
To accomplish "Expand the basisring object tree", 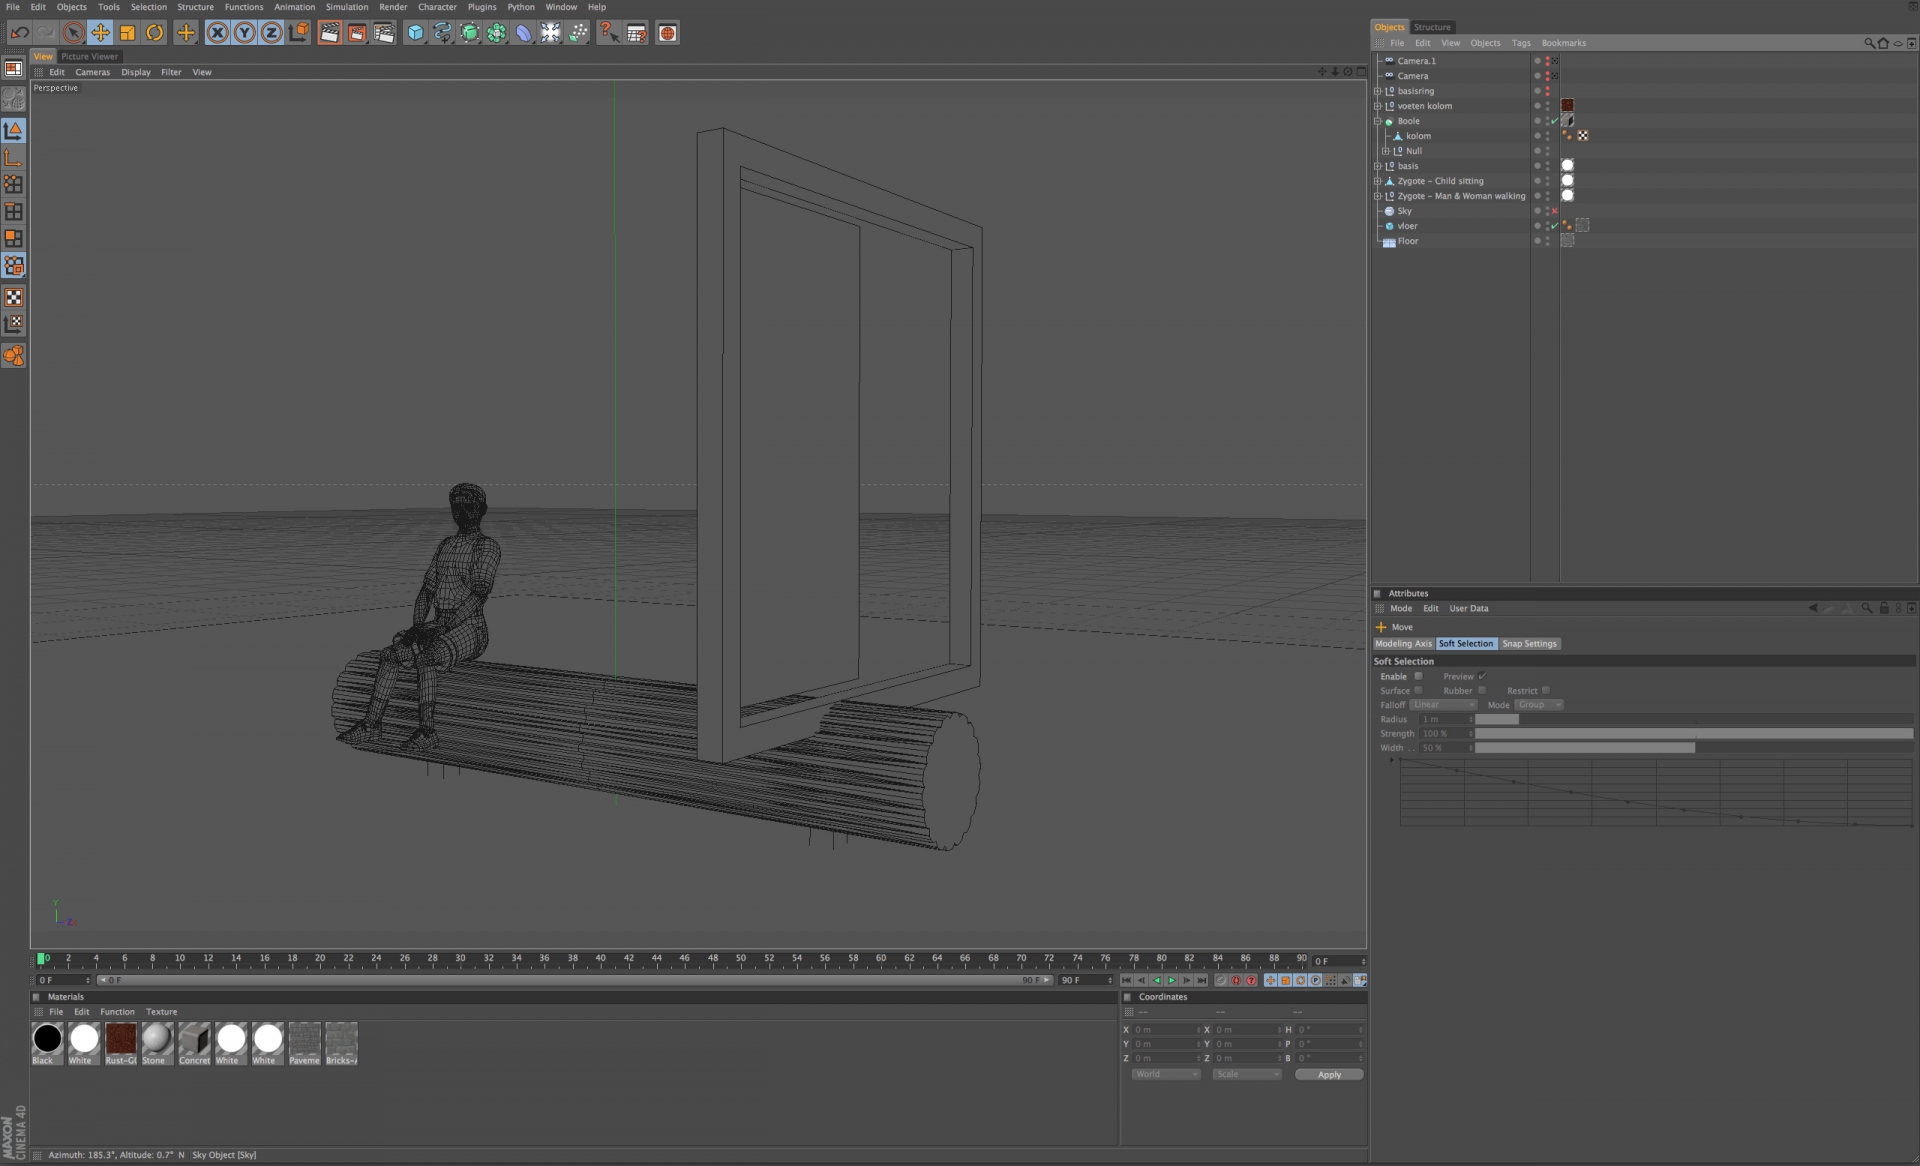I will [x=1377, y=91].
